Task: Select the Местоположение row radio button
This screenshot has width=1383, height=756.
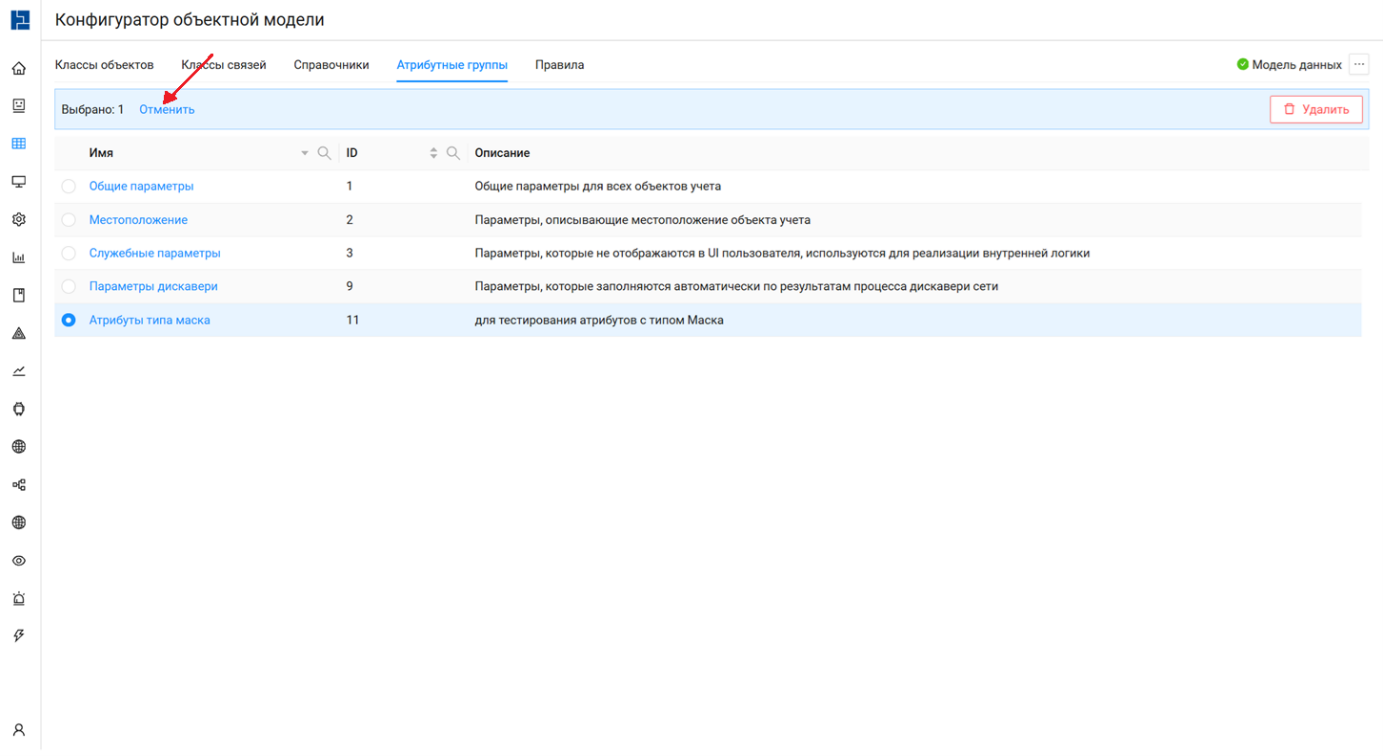Action: tap(68, 220)
